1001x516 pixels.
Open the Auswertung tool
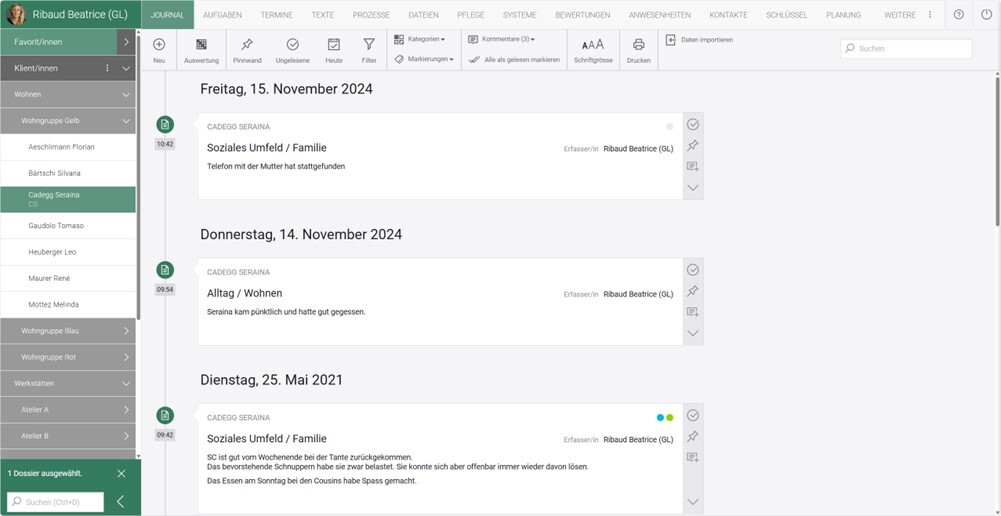(x=201, y=45)
